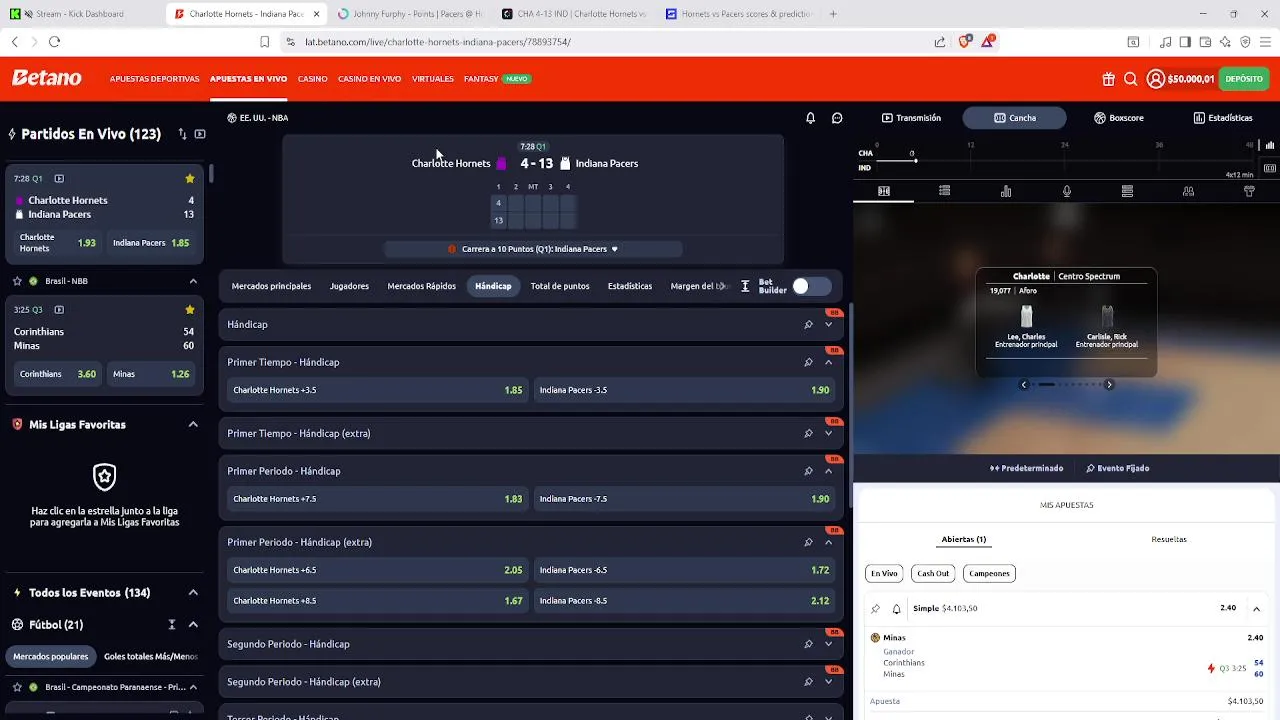Open the Kick Dashboard browser tab
Image resolution: width=1280 pixels, height=720 pixels.
tap(80, 14)
